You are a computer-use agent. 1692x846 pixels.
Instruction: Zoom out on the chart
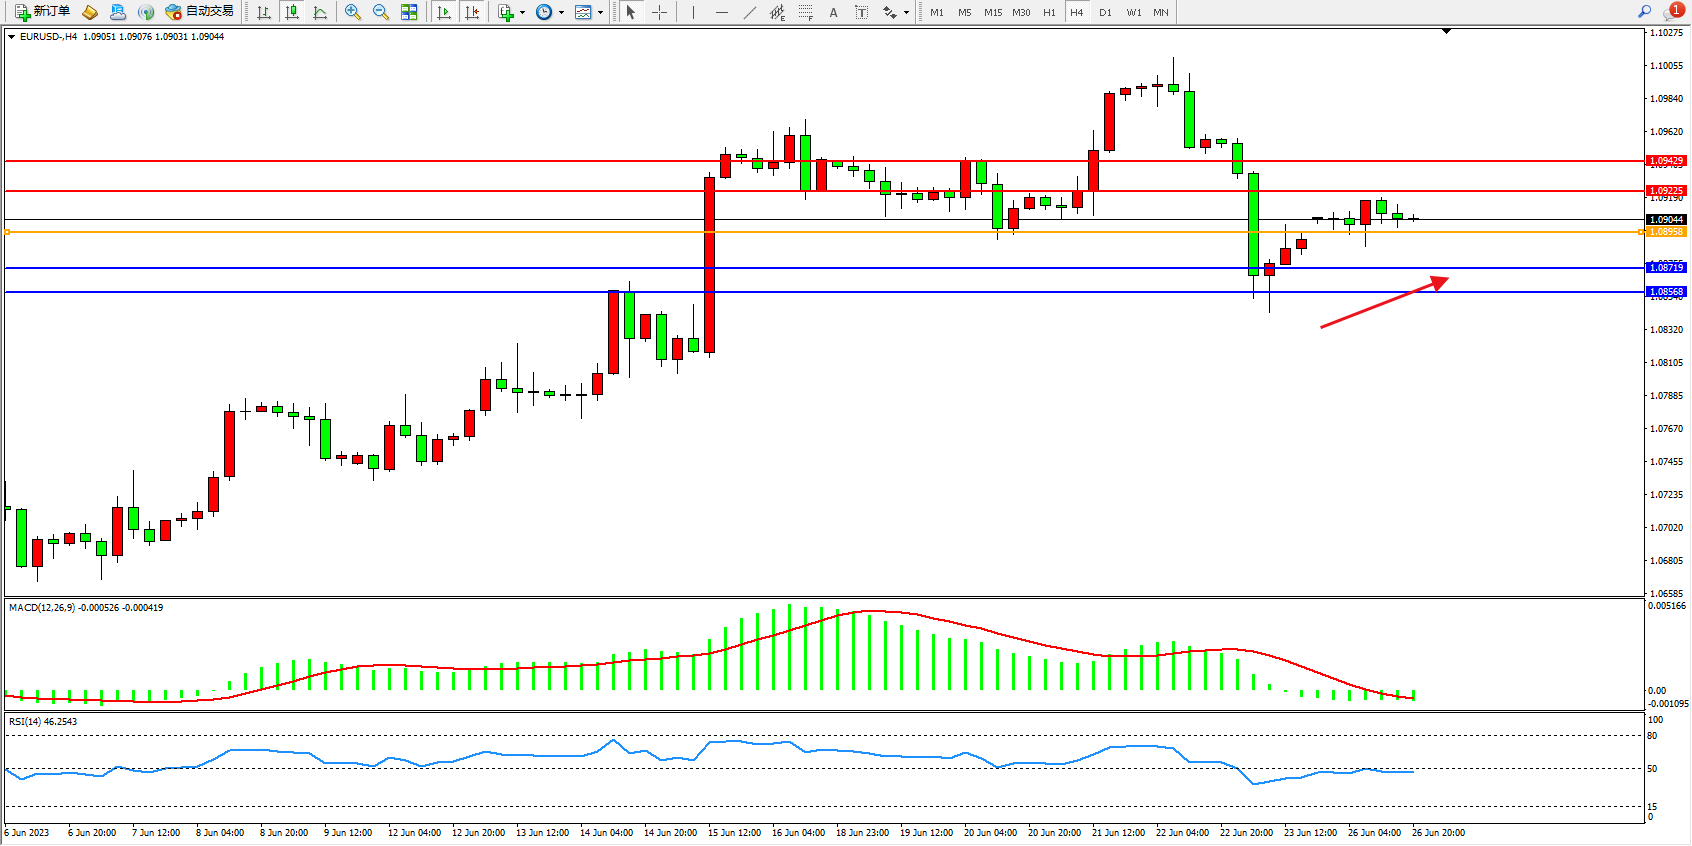381,12
